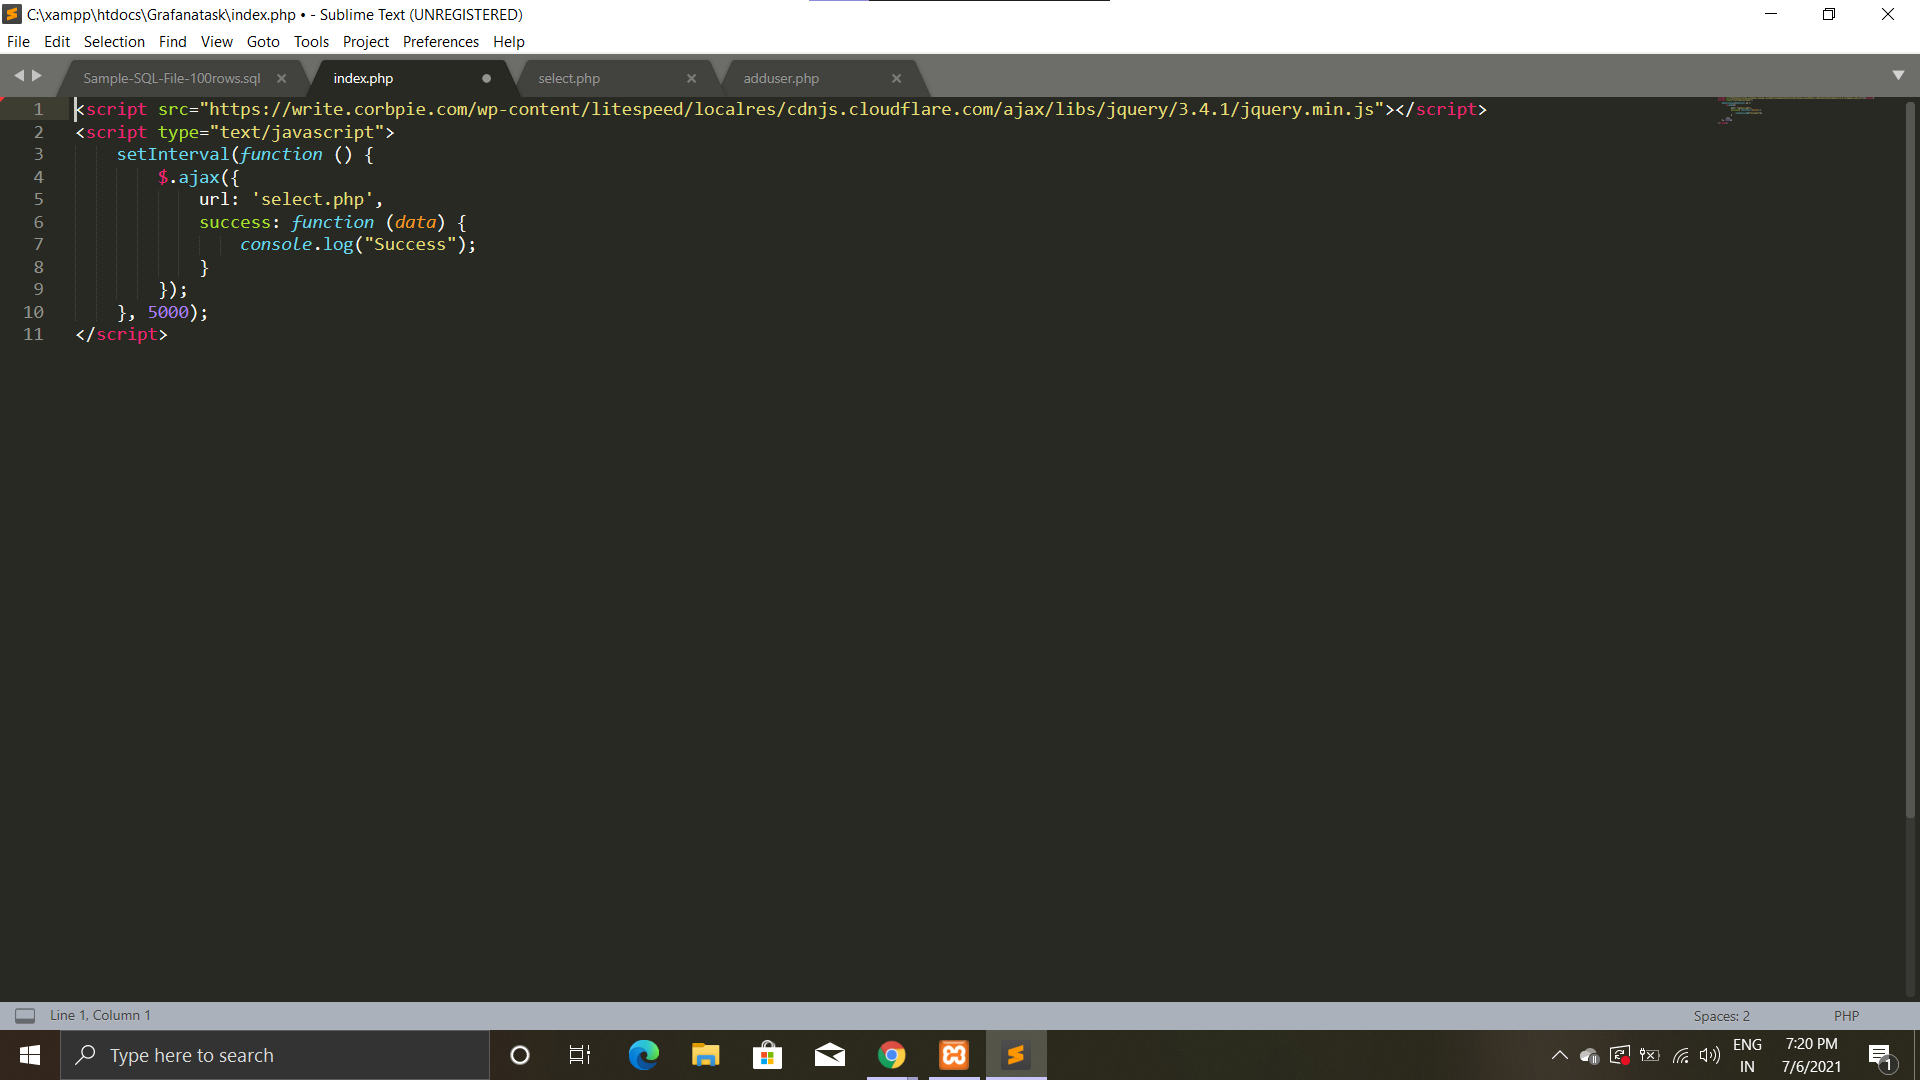
Task: Close the Sample-SQL-File-100rows.sql tab
Action: [281, 78]
